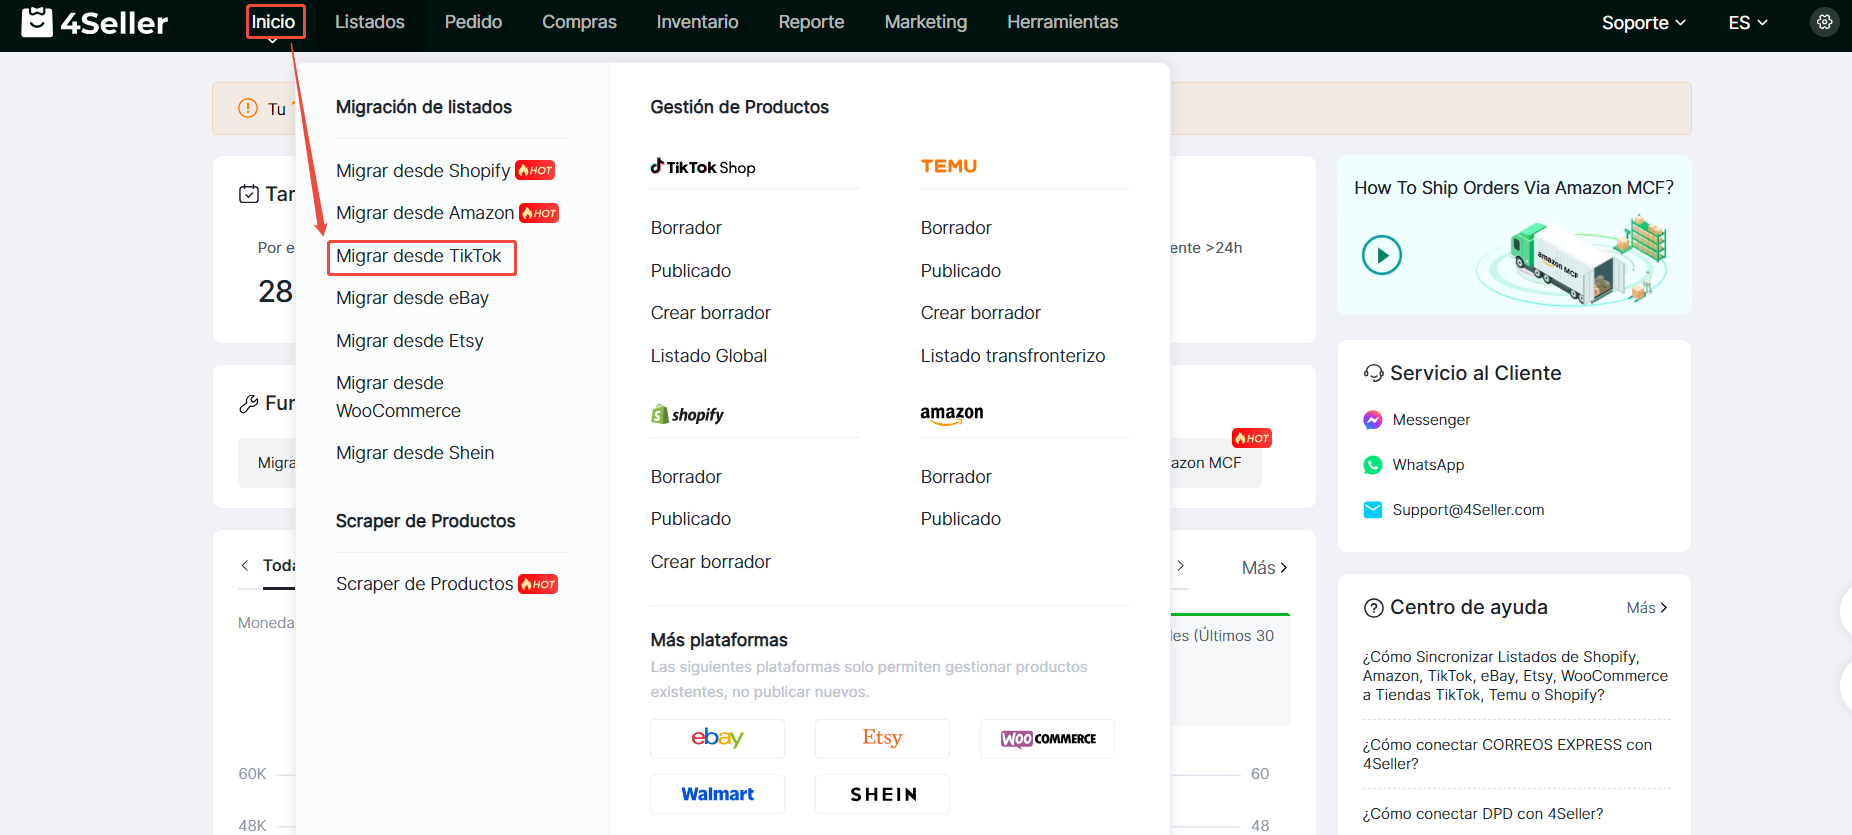Click Shopify Crear borrador
Viewport: 1852px width, 835px height.
[x=711, y=562]
